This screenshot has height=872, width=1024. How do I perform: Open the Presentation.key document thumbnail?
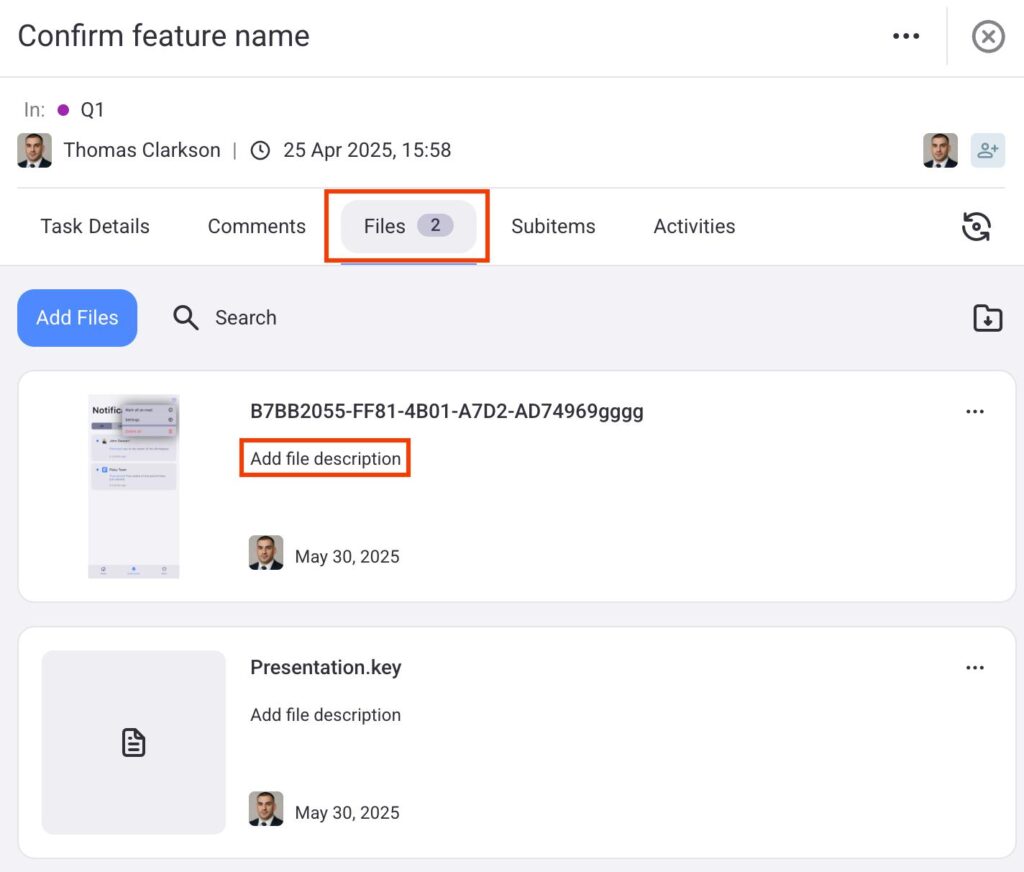[133, 742]
